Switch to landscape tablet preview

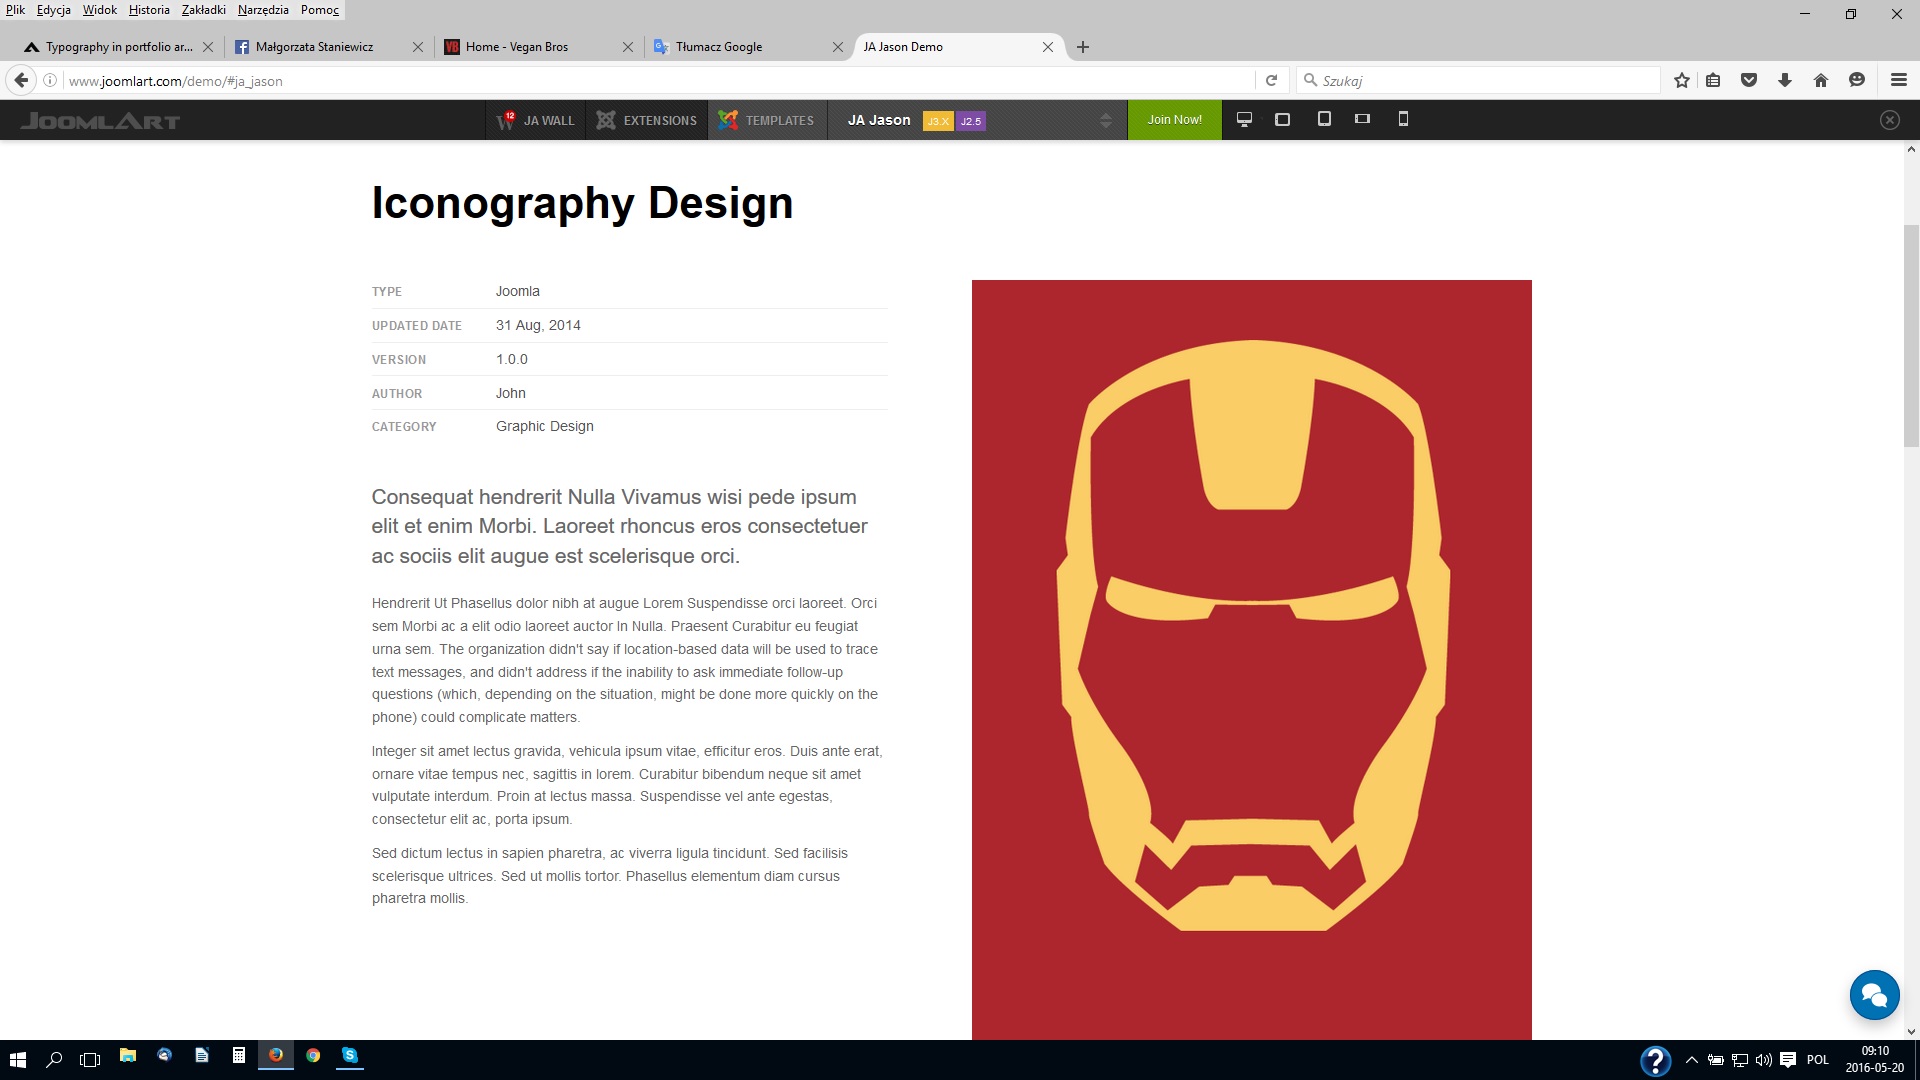(1283, 119)
